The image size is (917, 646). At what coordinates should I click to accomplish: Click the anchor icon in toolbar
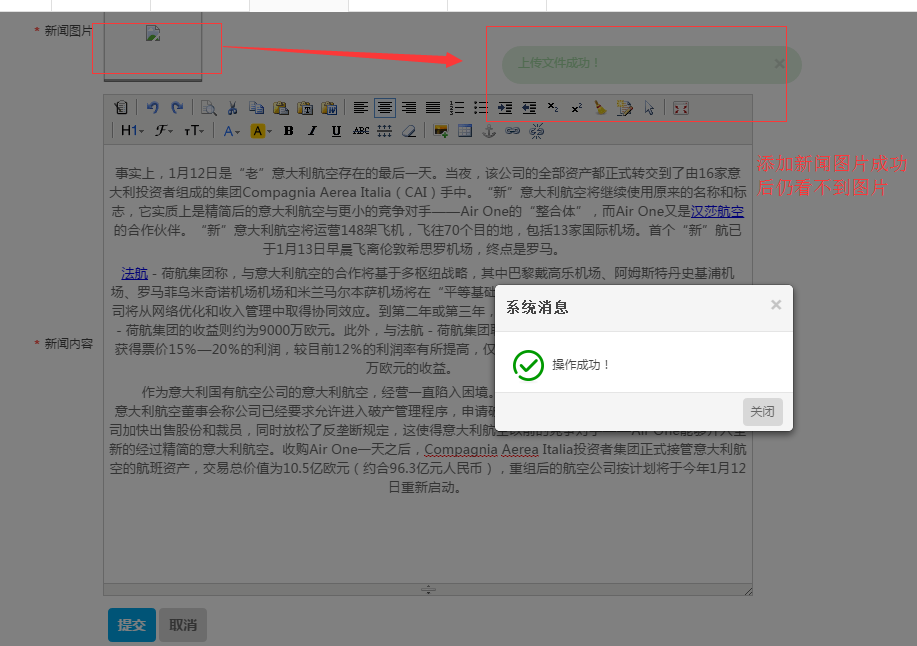click(x=489, y=131)
